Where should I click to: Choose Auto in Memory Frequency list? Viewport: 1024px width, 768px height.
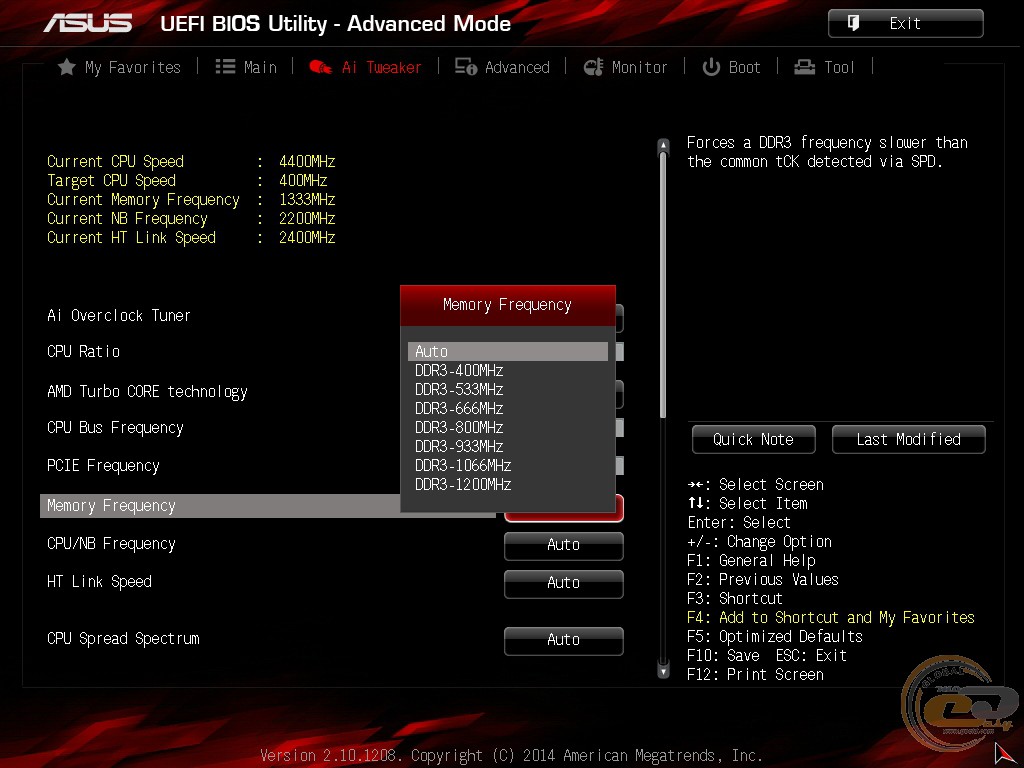(507, 351)
